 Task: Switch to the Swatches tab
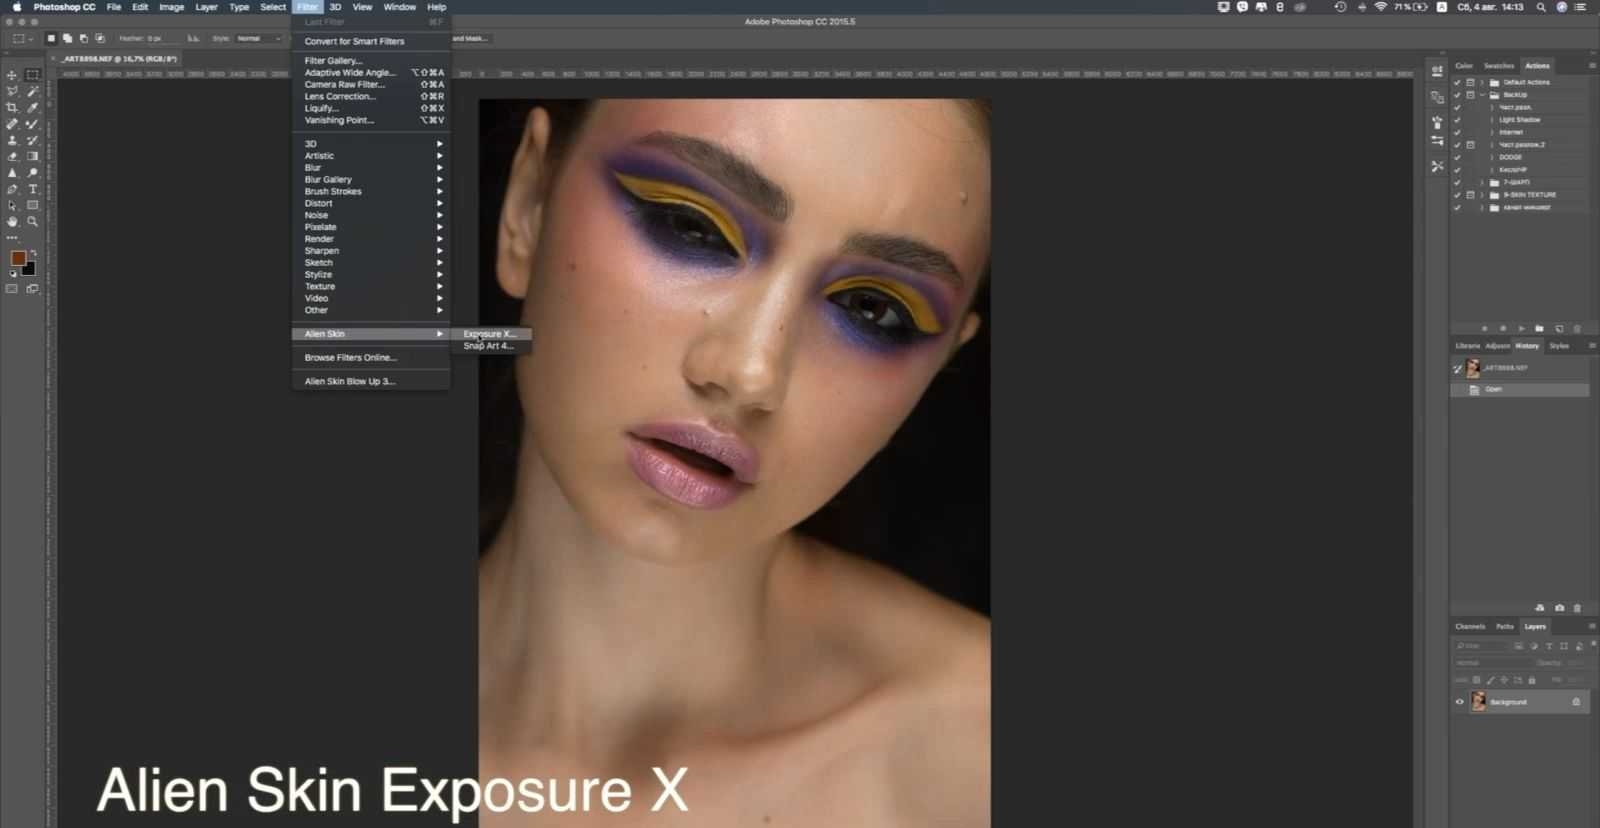[x=1499, y=66]
